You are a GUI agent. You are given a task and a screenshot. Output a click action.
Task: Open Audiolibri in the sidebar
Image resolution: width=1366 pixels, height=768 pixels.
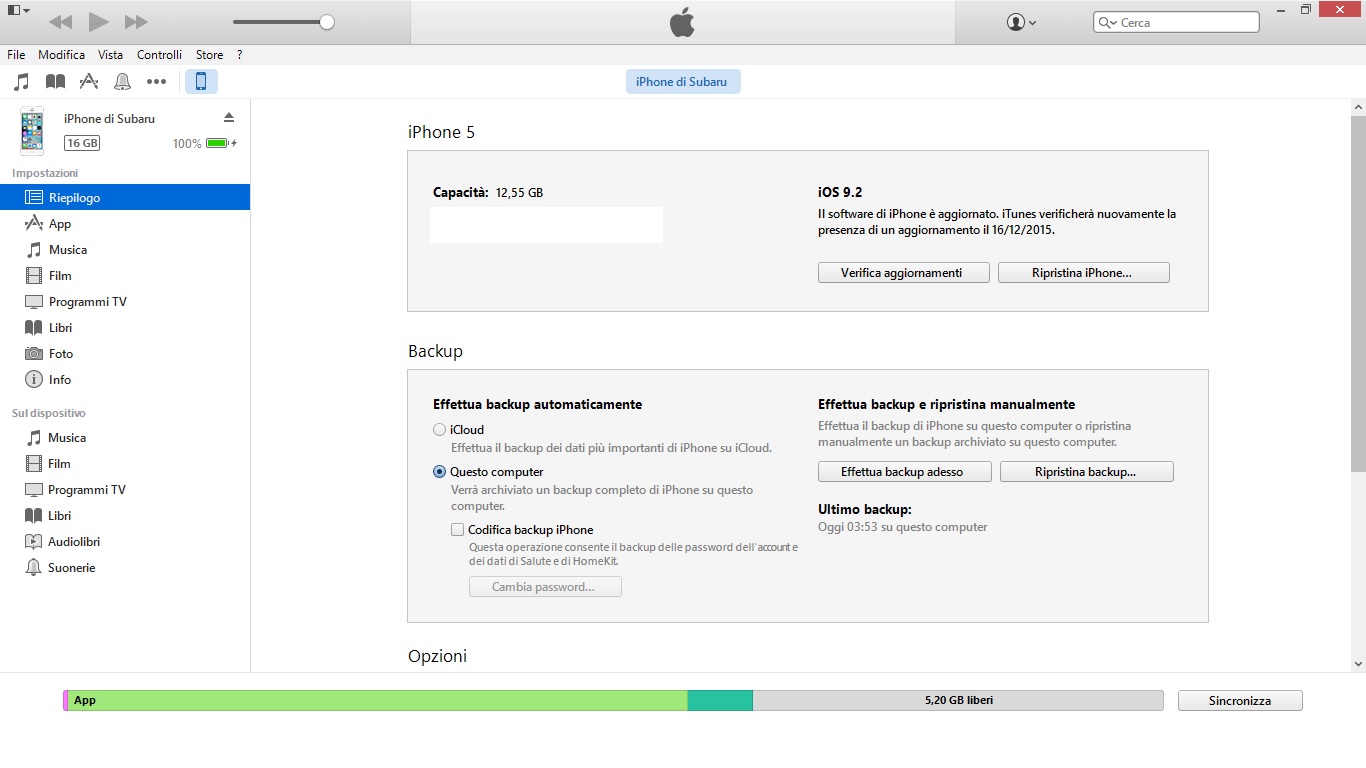[125, 542]
